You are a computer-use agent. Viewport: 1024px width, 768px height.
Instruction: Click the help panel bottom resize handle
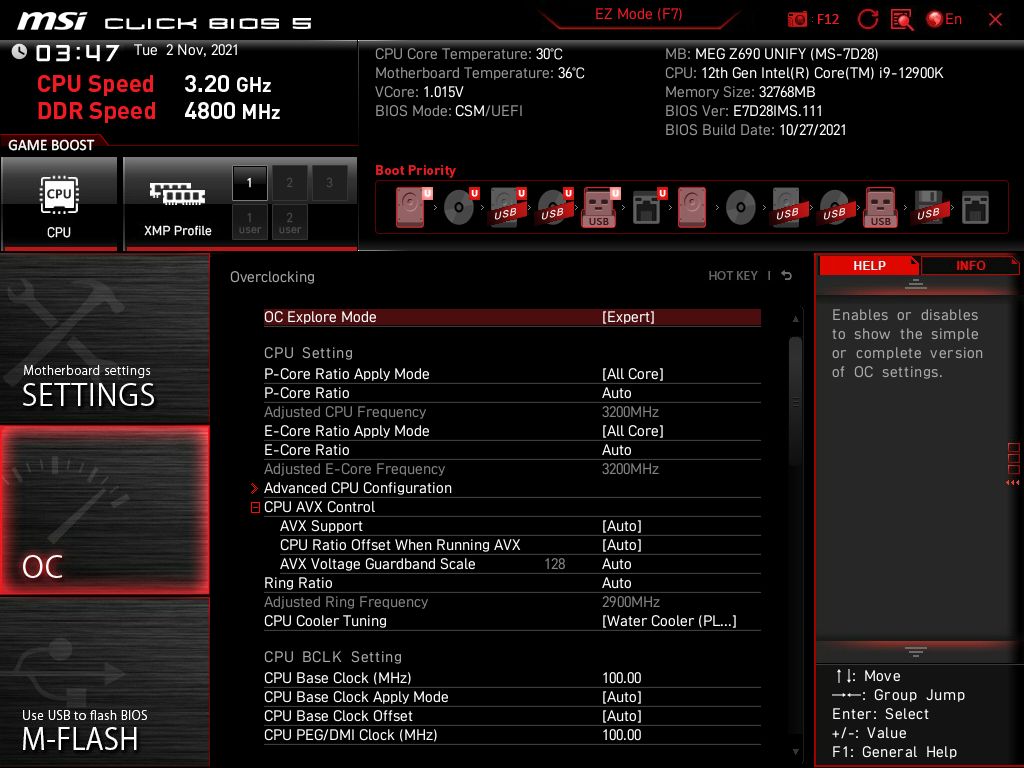click(x=916, y=652)
